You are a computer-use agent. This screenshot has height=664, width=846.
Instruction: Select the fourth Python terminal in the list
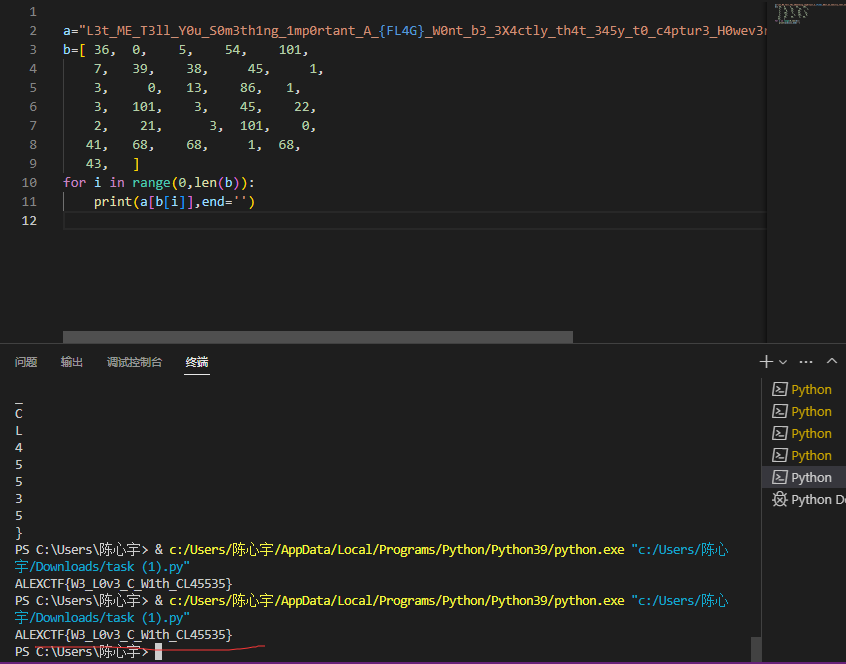tap(804, 456)
